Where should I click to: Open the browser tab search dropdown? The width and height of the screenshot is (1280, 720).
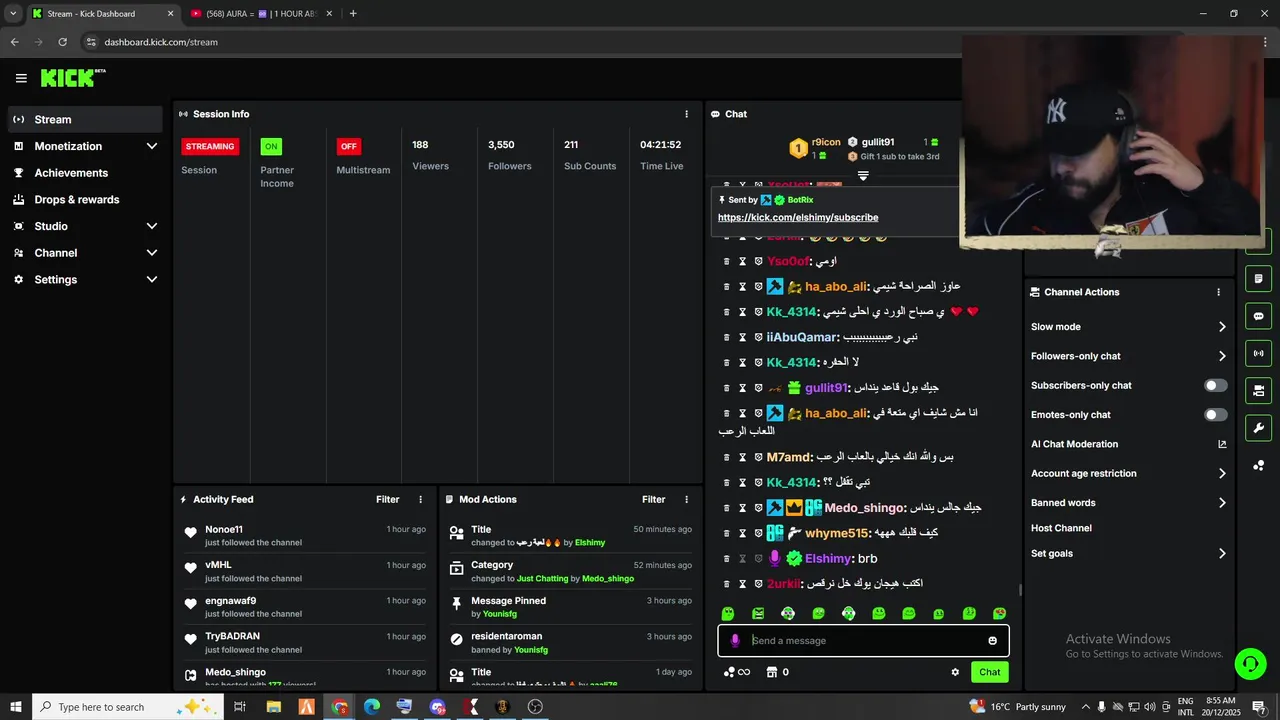[13, 14]
